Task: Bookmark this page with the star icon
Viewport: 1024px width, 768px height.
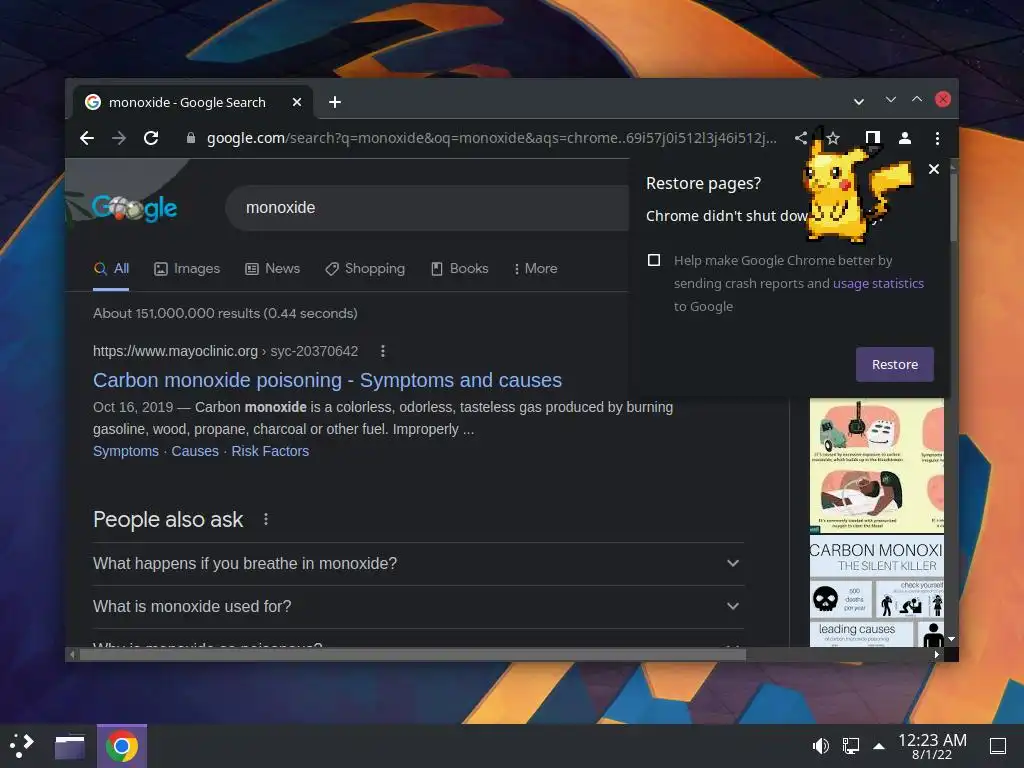Action: click(833, 138)
